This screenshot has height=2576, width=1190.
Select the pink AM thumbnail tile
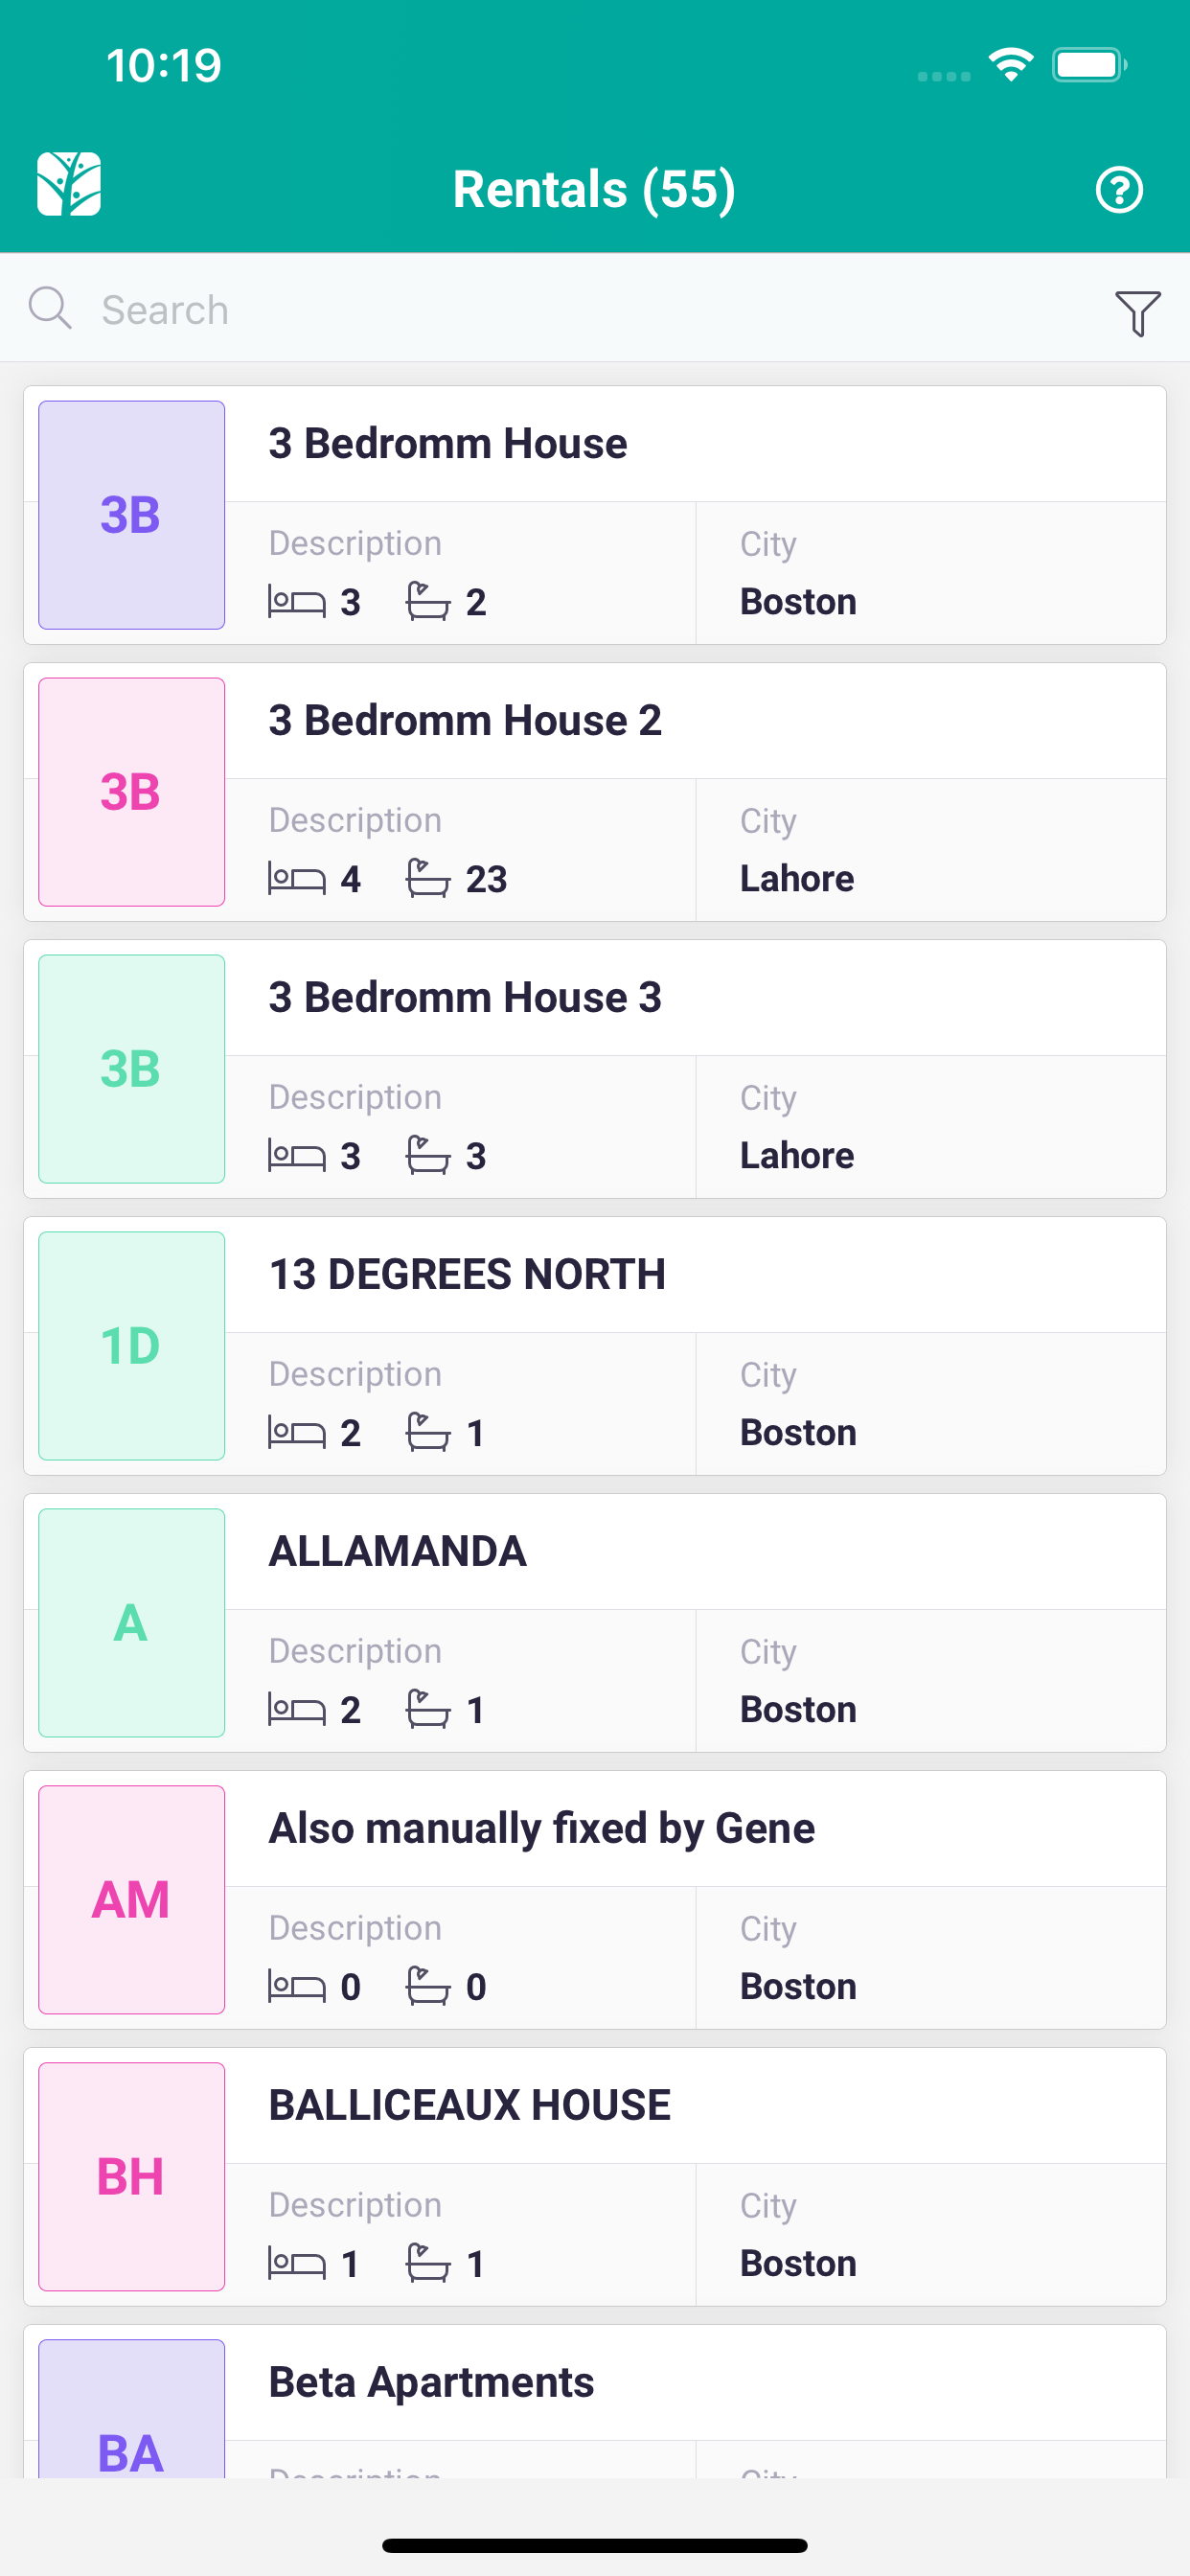coord(131,1900)
